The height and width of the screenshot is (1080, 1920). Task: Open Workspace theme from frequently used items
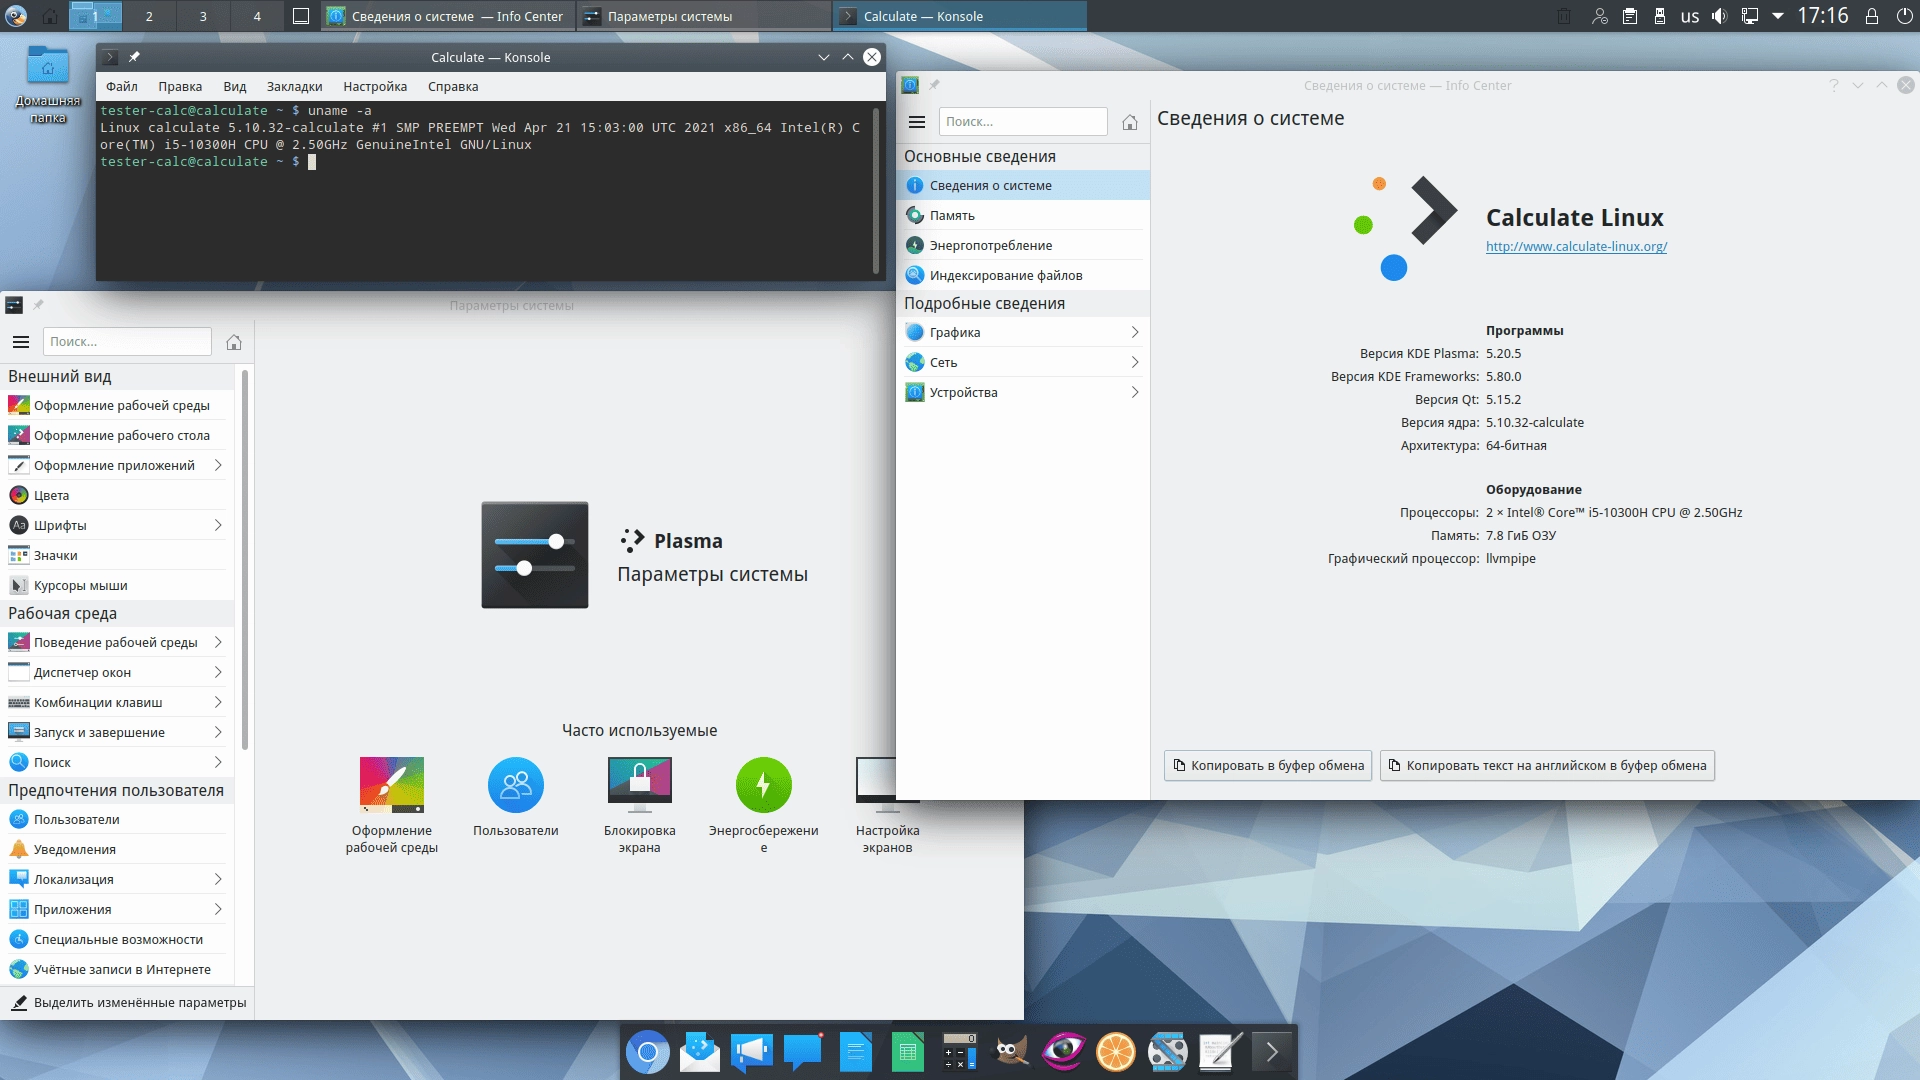pyautogui.click(x=392, y=805)
